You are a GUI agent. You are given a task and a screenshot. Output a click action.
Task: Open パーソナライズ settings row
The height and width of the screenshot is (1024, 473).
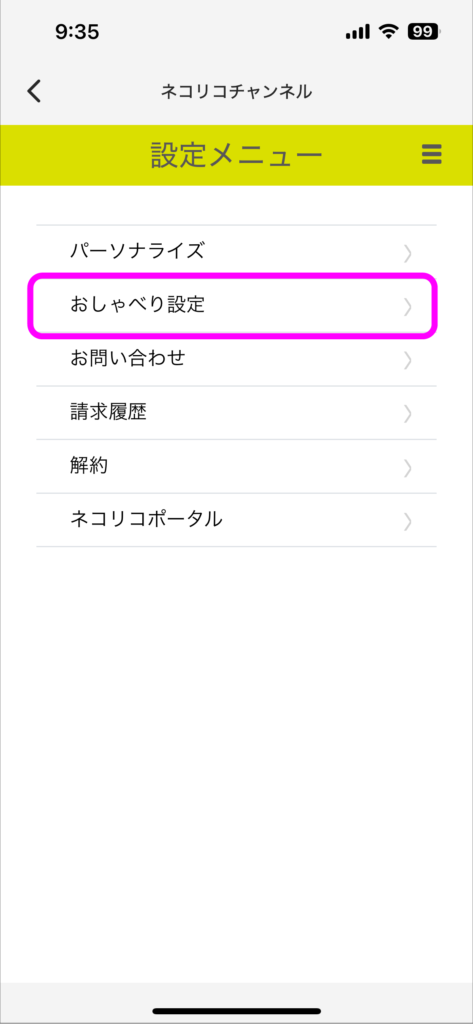(236, 252)
